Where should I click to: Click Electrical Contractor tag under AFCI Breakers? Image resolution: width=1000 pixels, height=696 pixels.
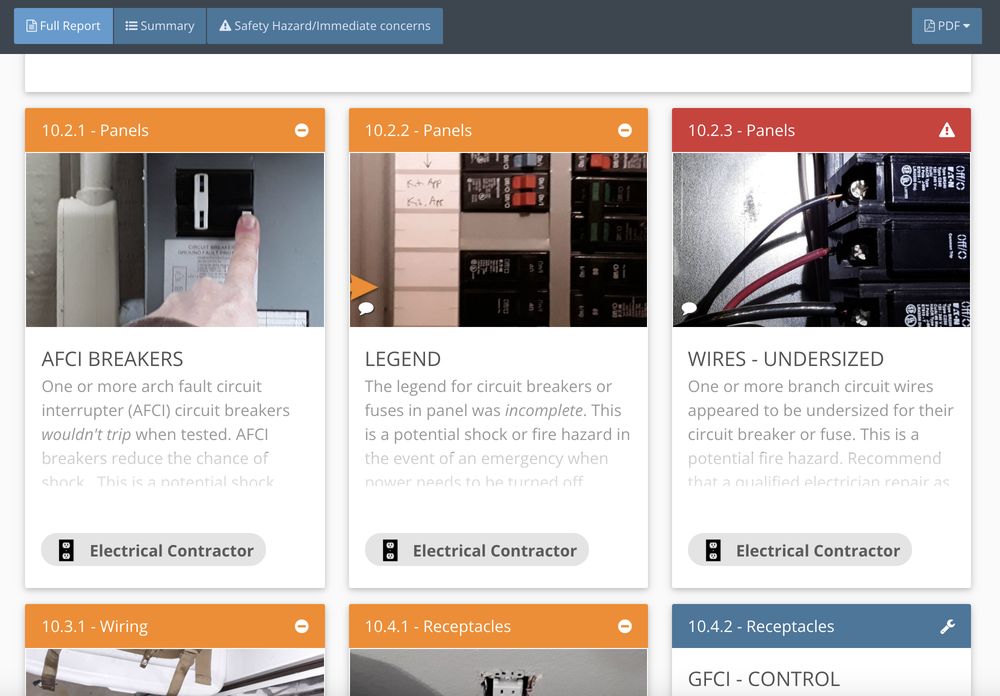(x=154, y=550)
